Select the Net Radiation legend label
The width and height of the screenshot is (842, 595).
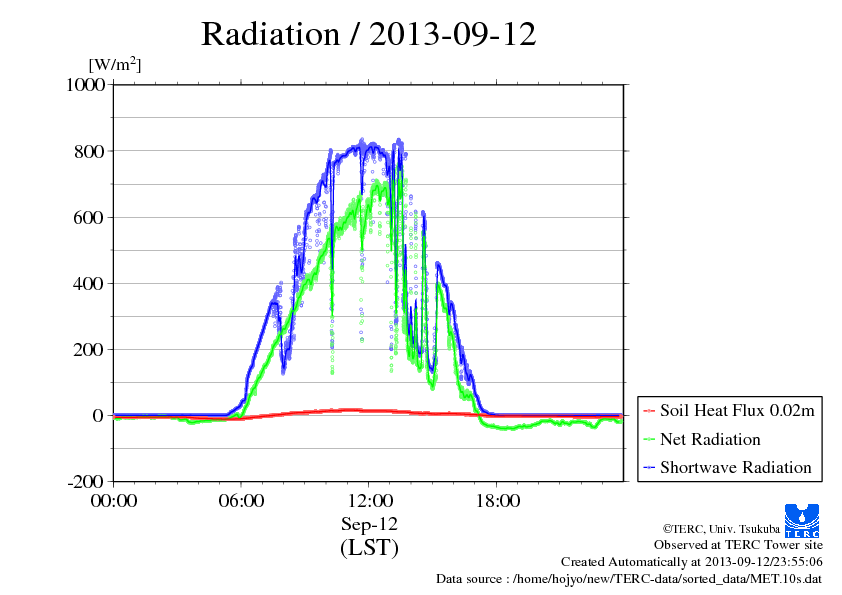(710, 439)
